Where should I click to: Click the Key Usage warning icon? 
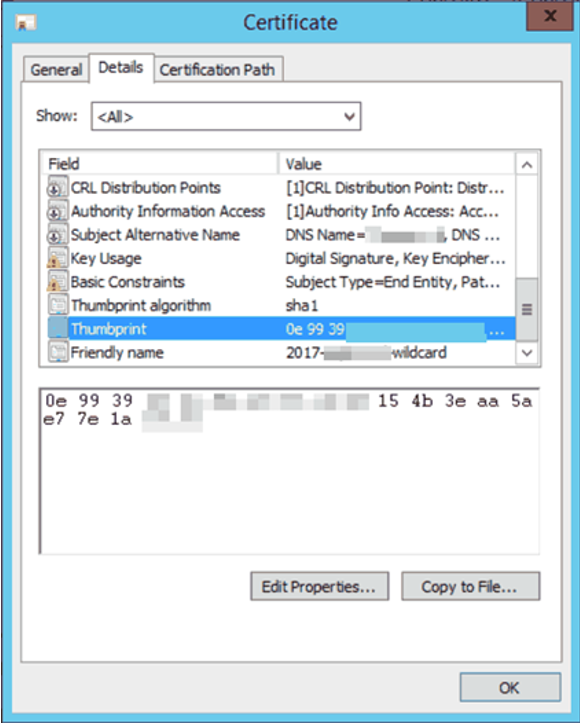[x=58, y=258]
